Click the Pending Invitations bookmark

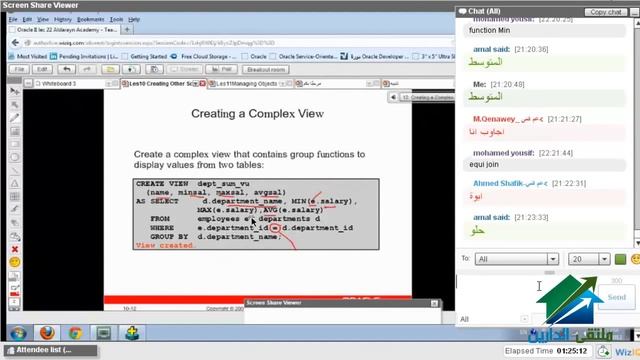(x=84, y=56)
